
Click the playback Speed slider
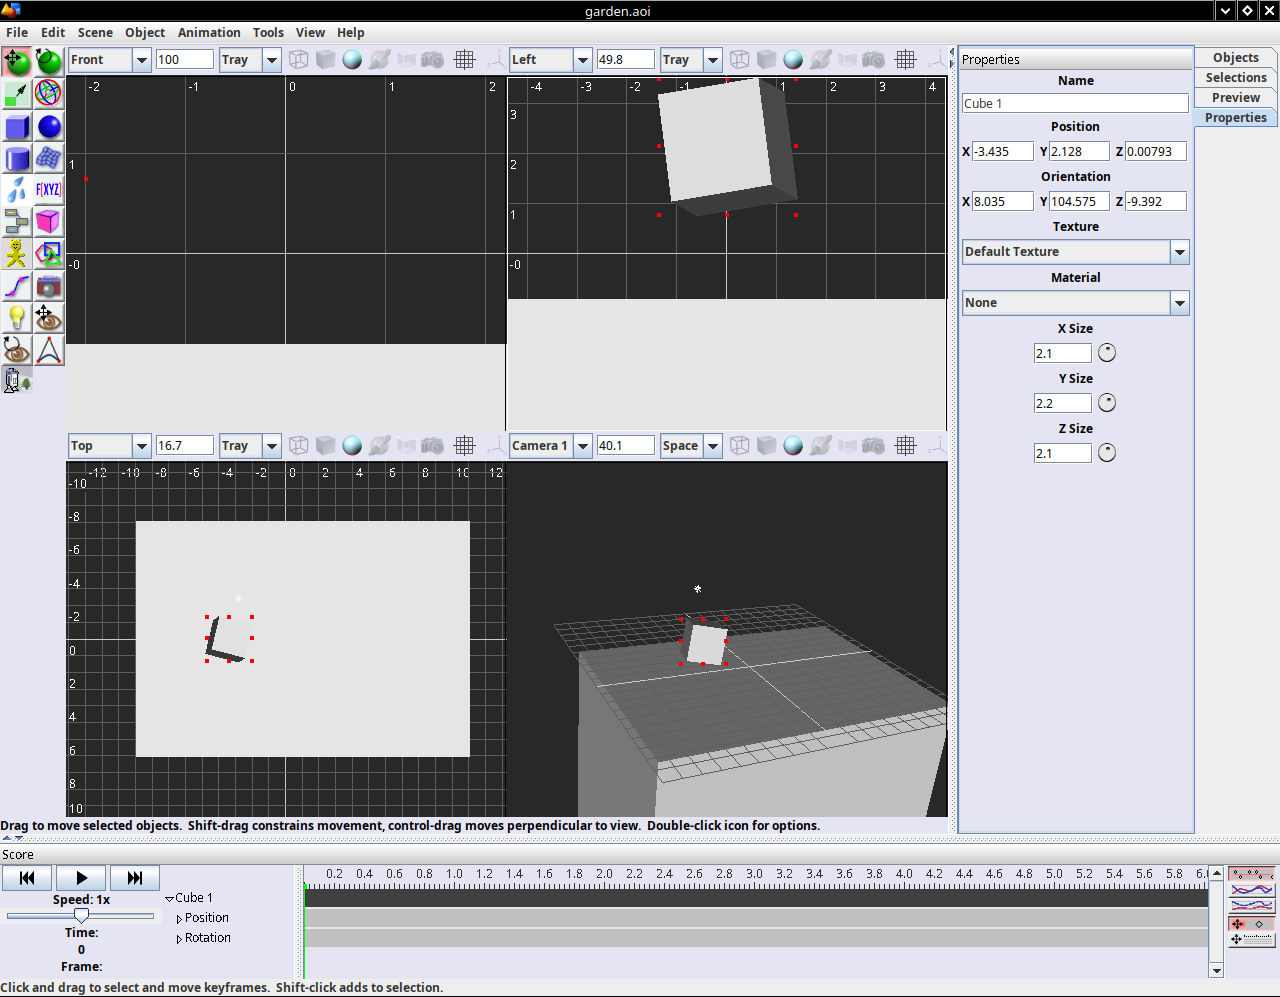tap(81, 915)
